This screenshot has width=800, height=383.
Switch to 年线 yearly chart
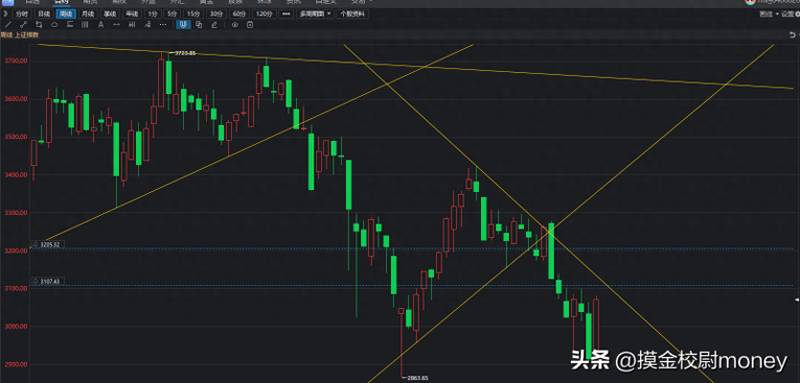coord(132,14)
